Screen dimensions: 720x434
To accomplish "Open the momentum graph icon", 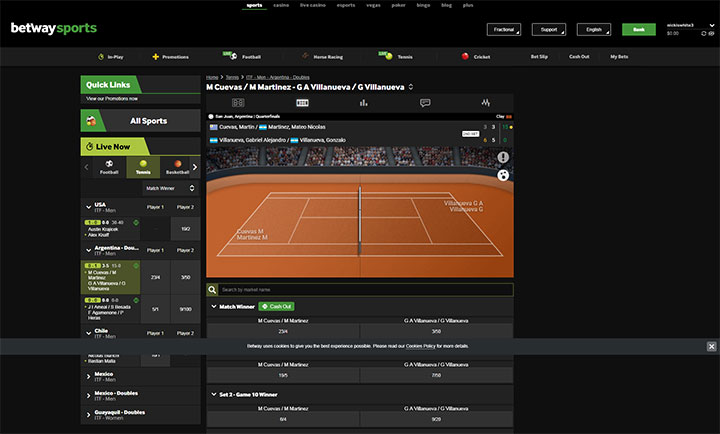I will [x=486, y=103].
